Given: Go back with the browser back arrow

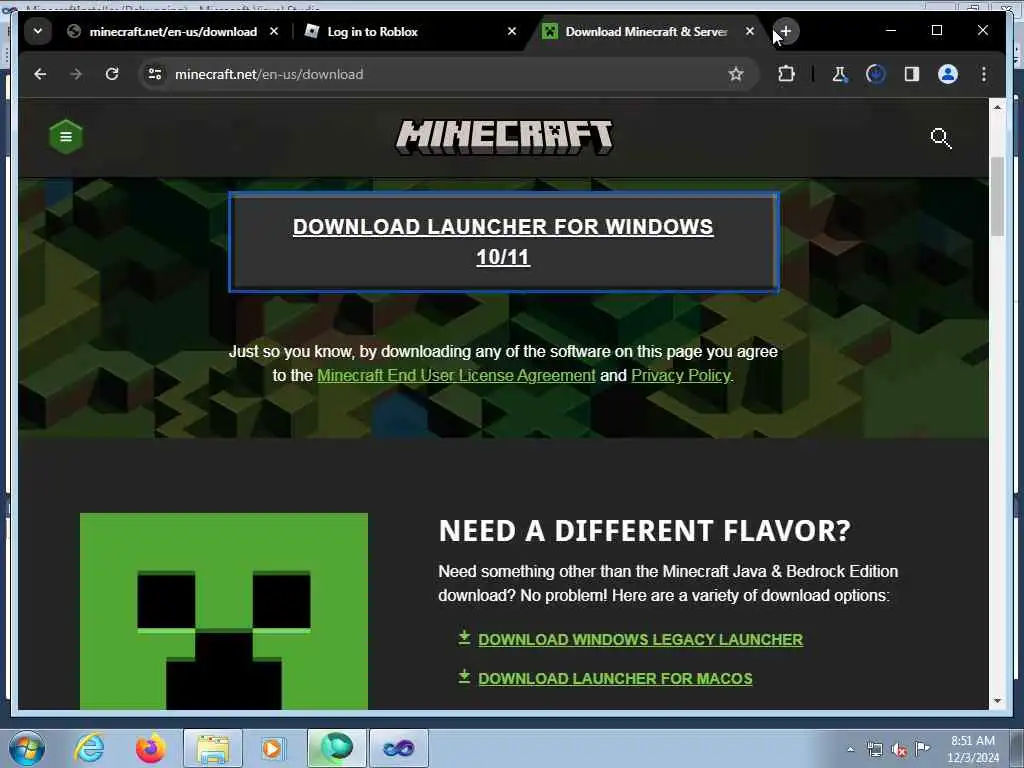Looking at the screenshot, I should (40, 74).
